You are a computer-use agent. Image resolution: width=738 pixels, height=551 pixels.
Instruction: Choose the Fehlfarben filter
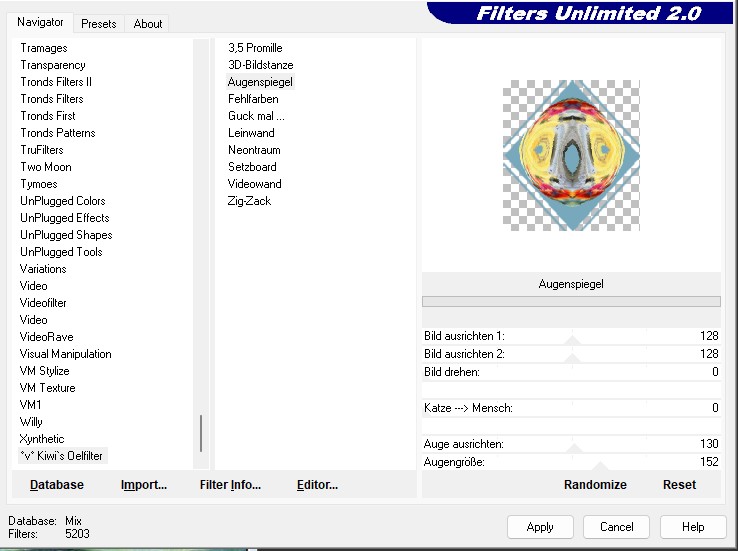click(x=253, y=99)
